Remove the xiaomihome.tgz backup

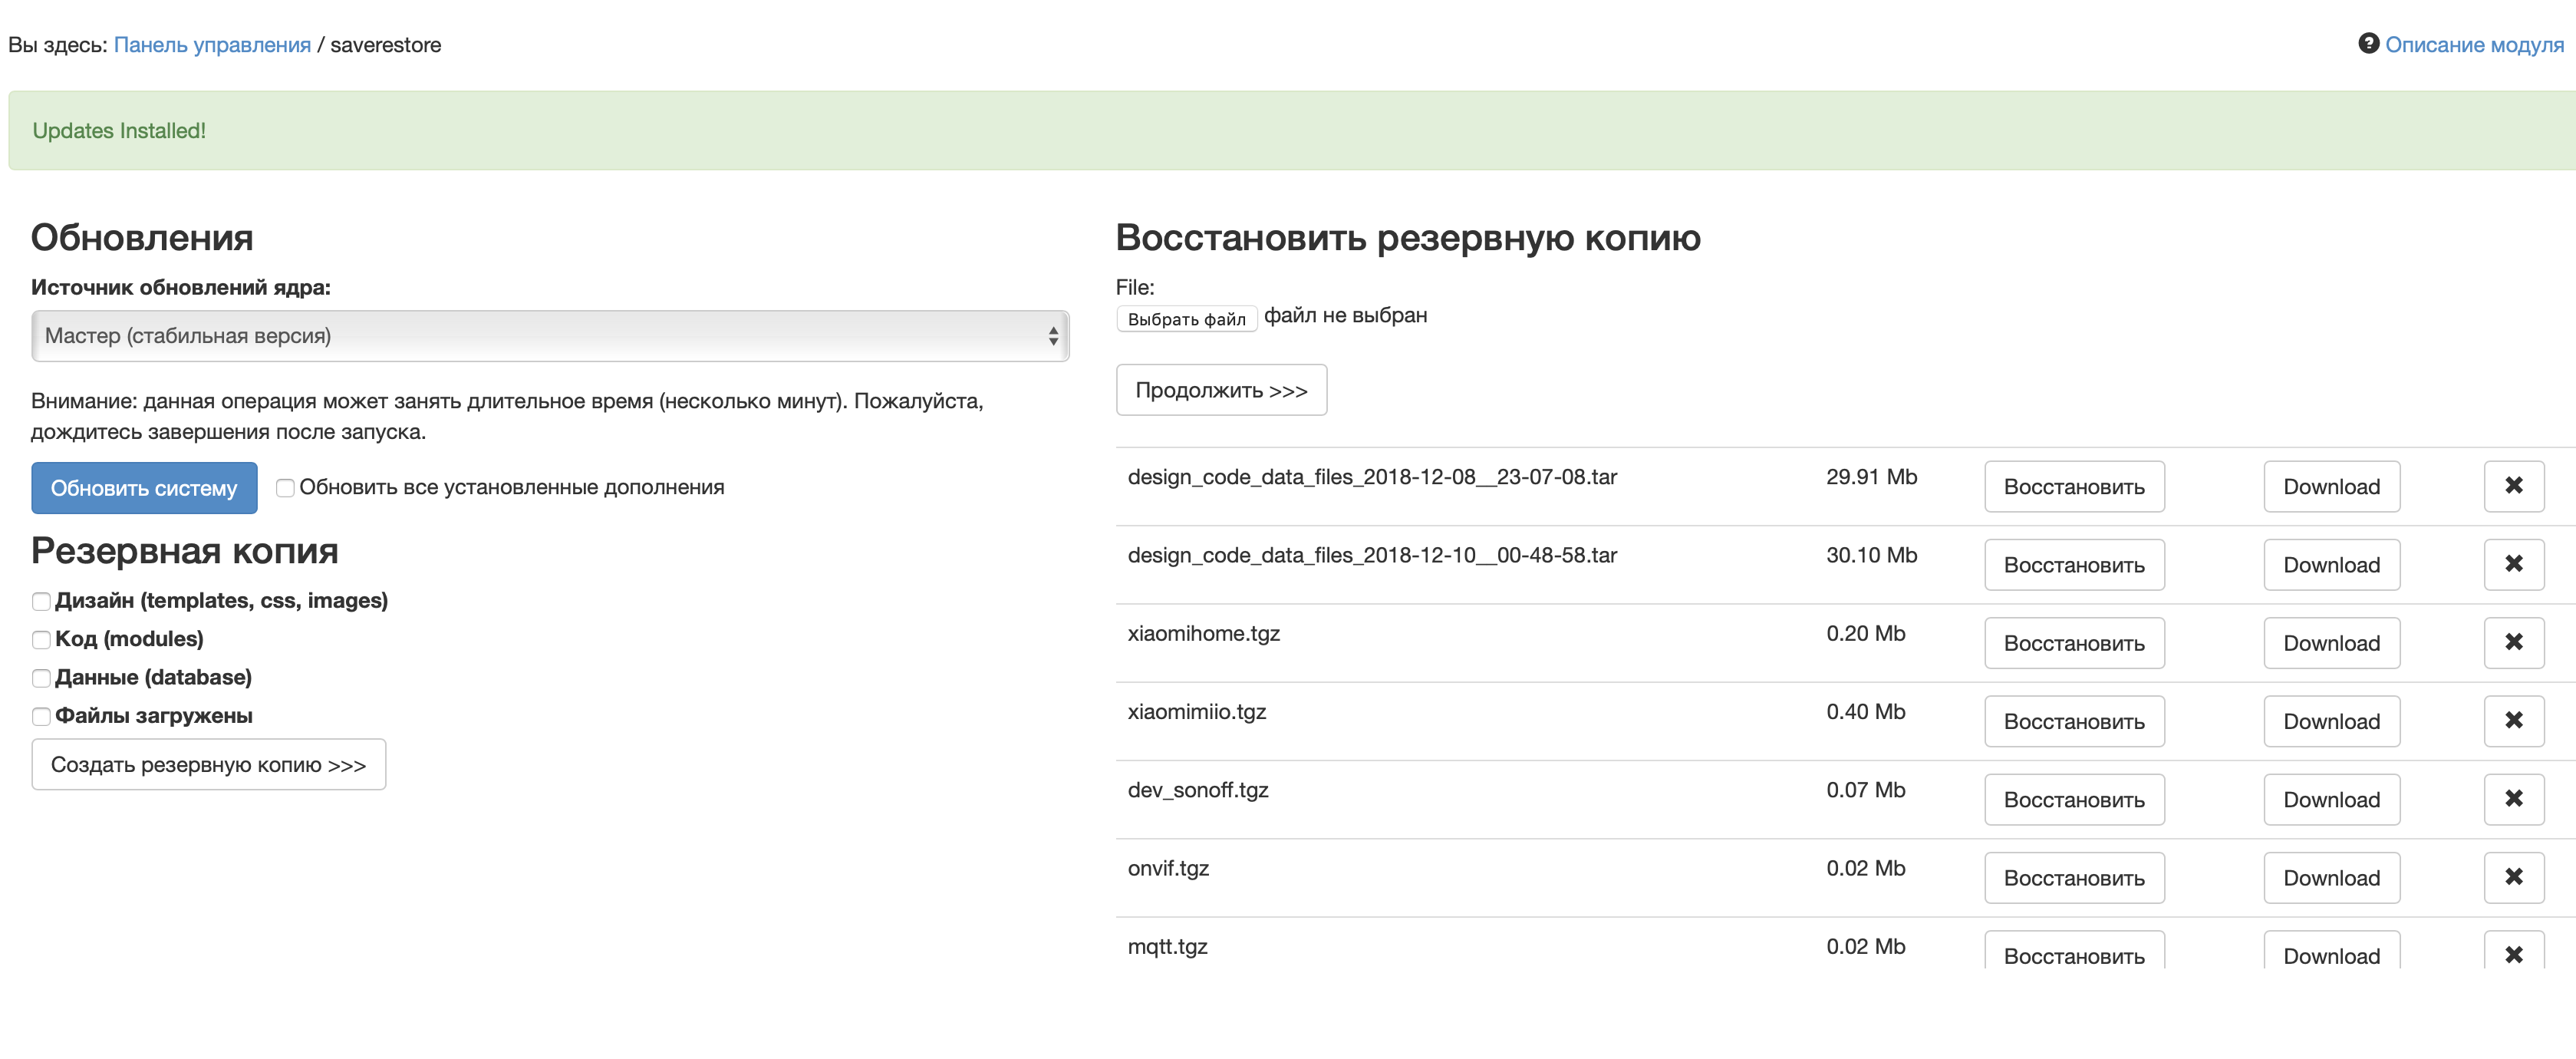point(2513,642)
